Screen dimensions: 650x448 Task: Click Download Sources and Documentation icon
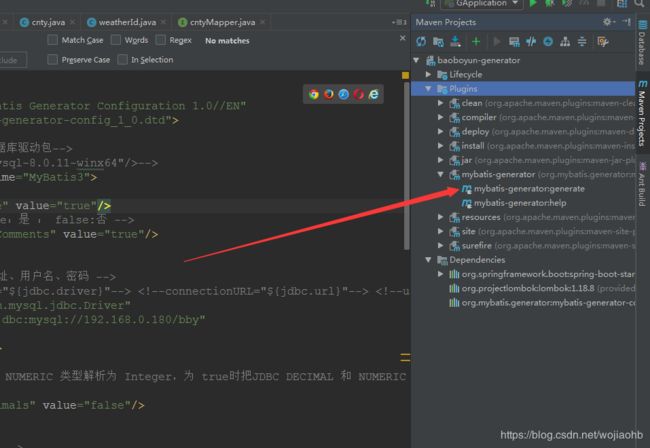(455, 41)
